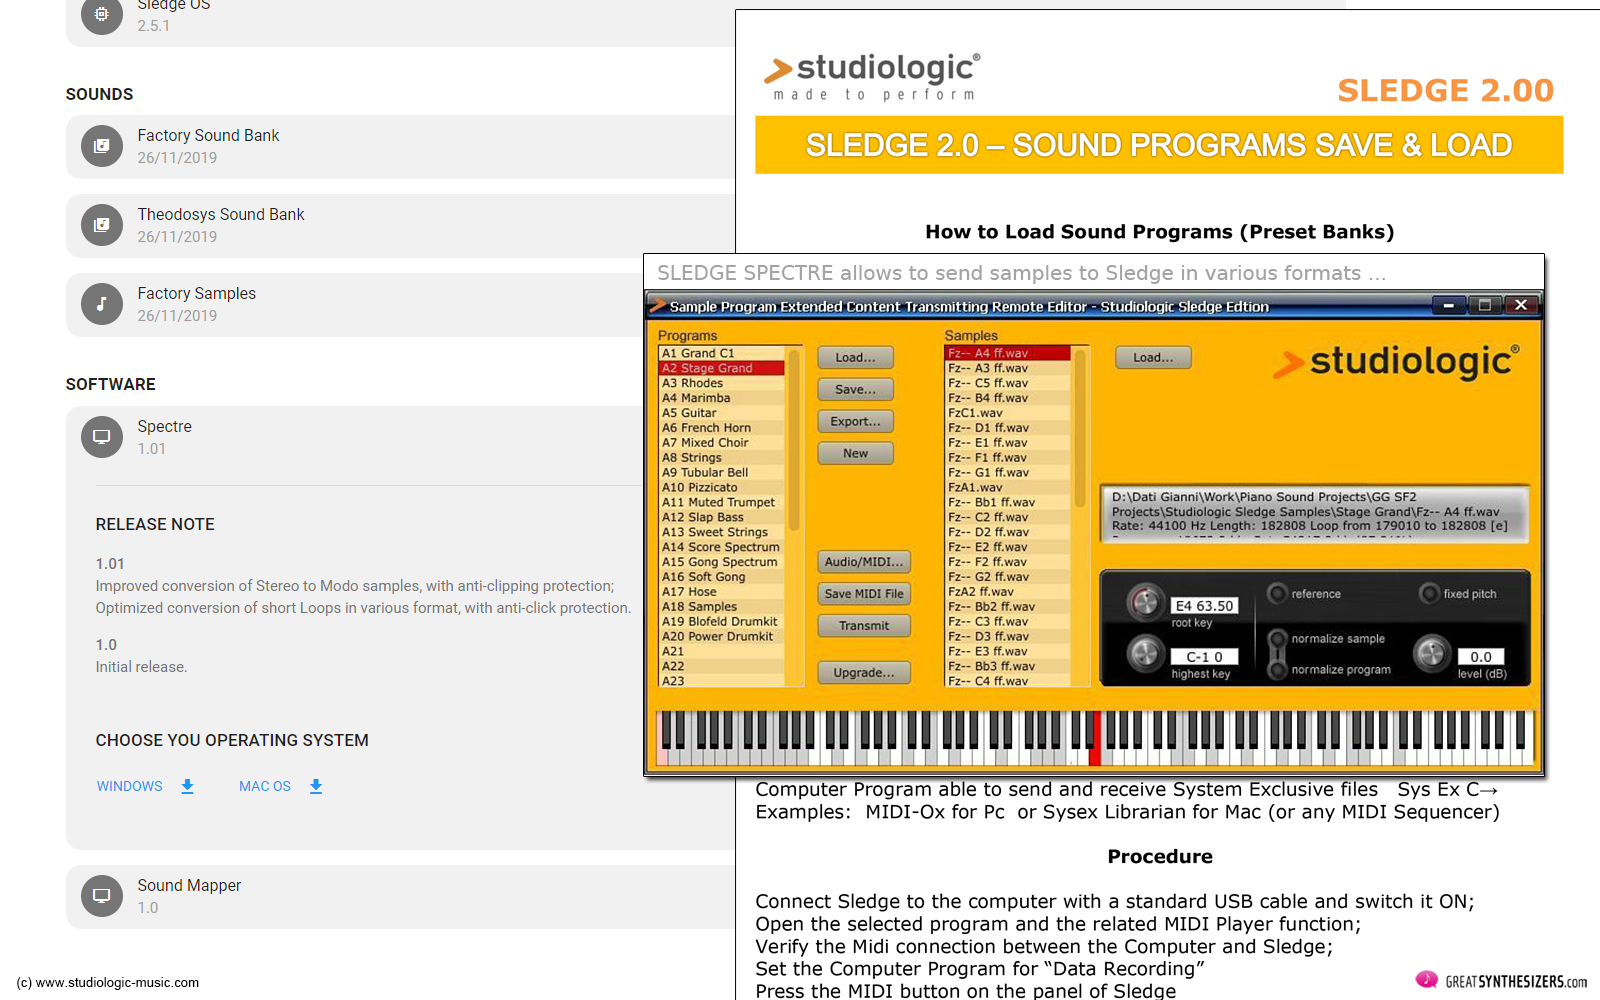
Task: Select program A3 Rhodes
Action: point(722,383)
